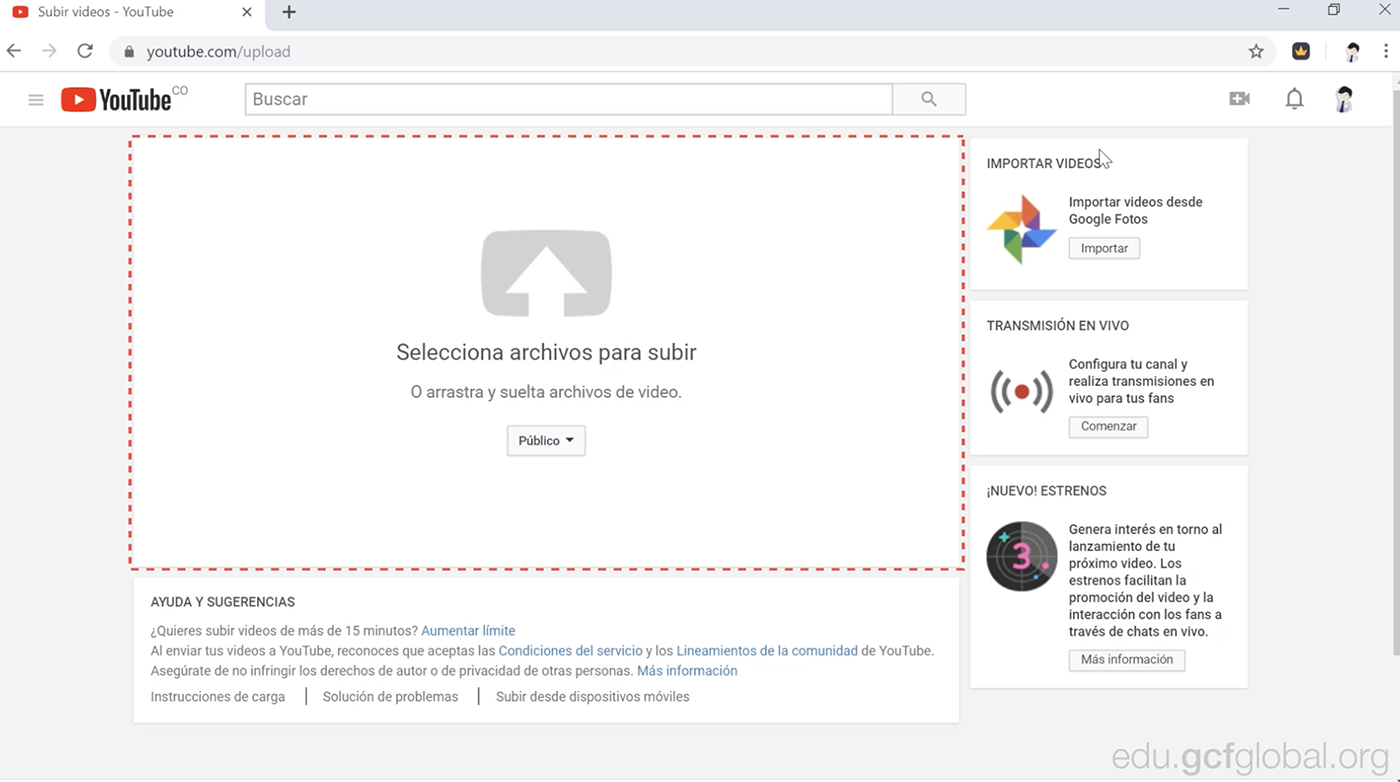Reload the page
Image resolution: width=1400 pixels, height=782 pixels.
tap(85, 51)
